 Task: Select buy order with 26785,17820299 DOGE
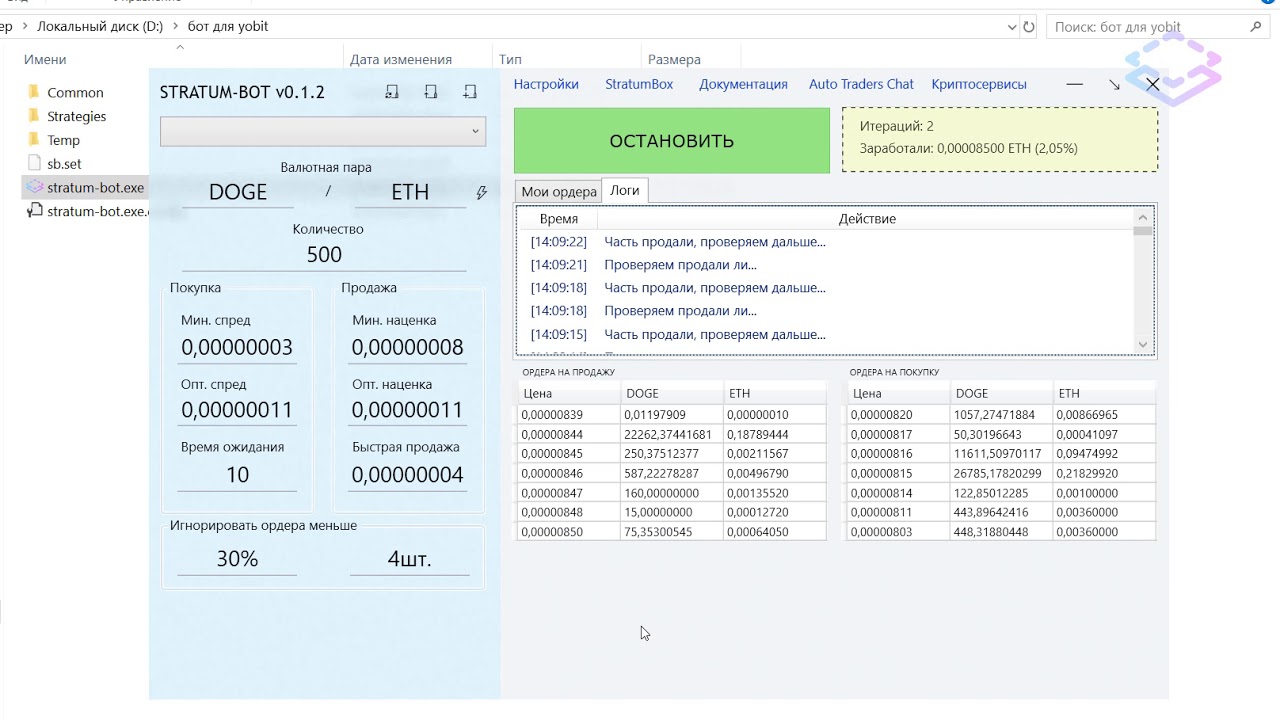tap(1001, 473)
